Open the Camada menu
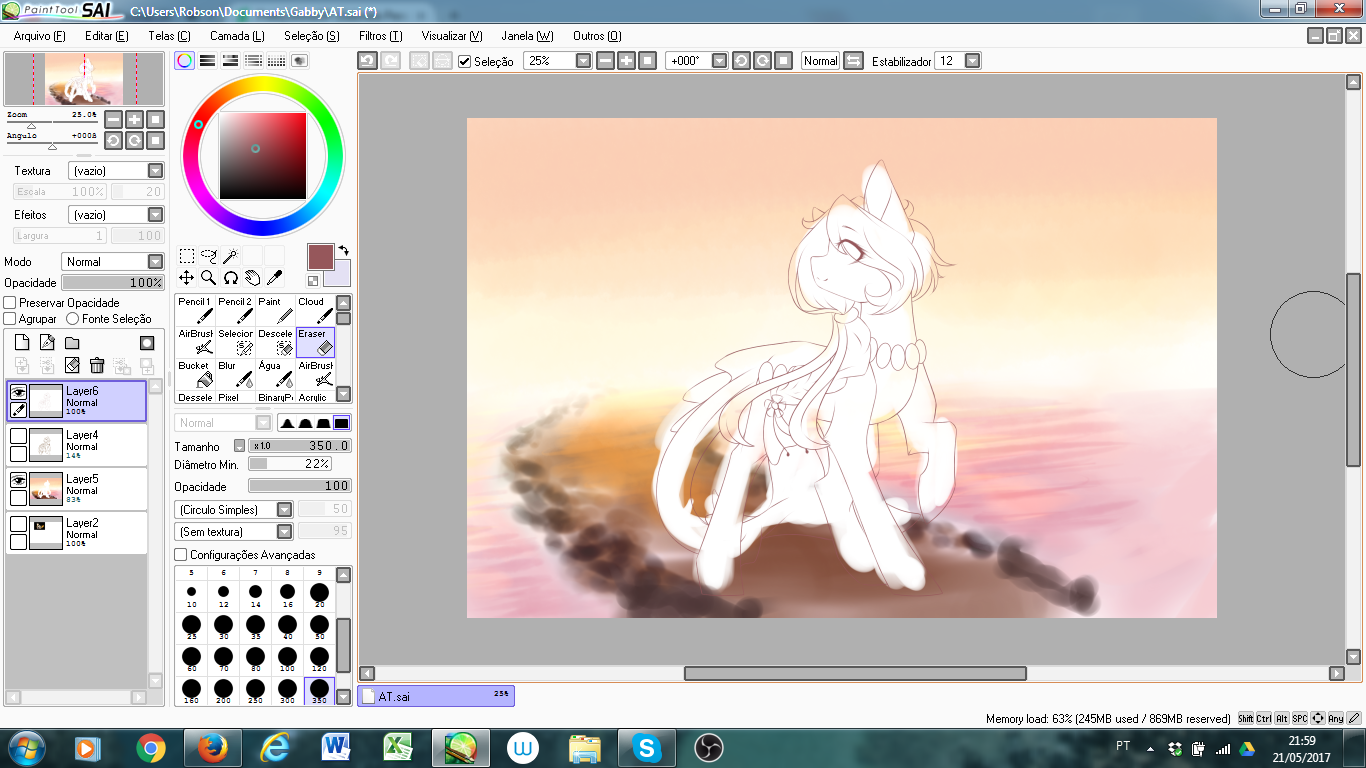The height and width of the screenshot is (768, 1366). (x=237, y=36)
